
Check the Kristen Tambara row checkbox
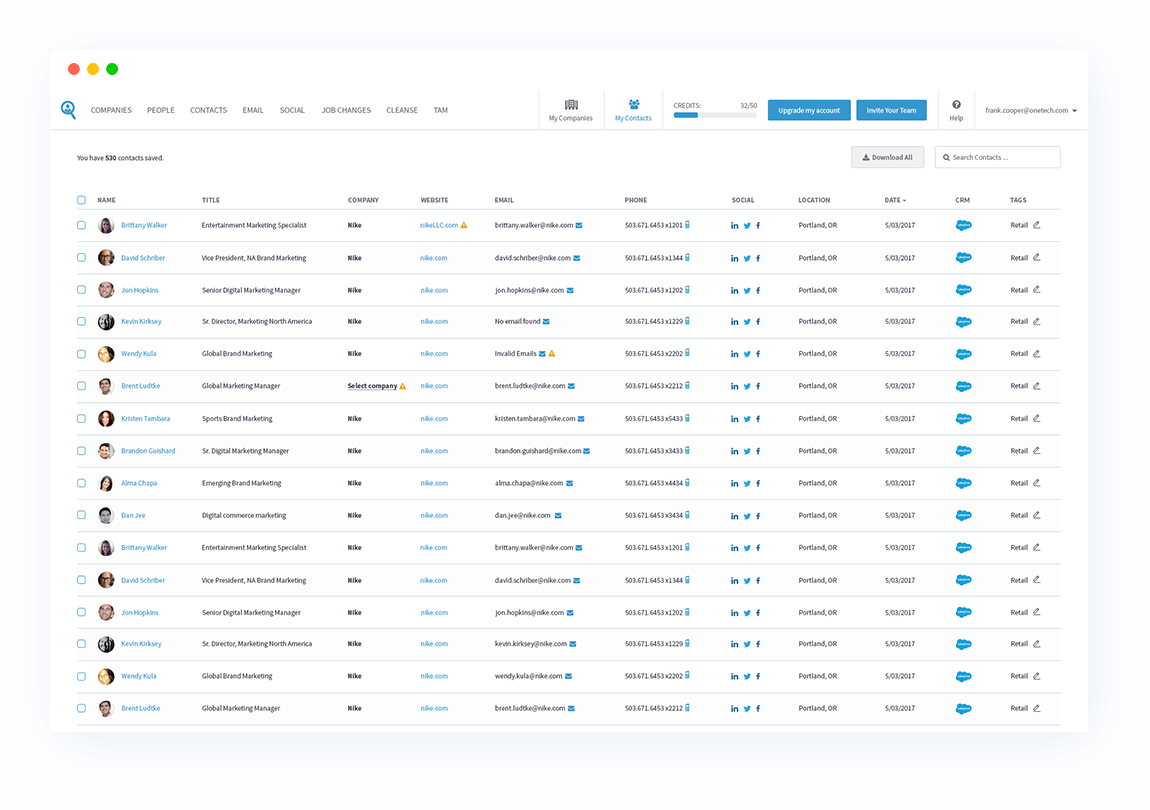[x=81, y=419]
